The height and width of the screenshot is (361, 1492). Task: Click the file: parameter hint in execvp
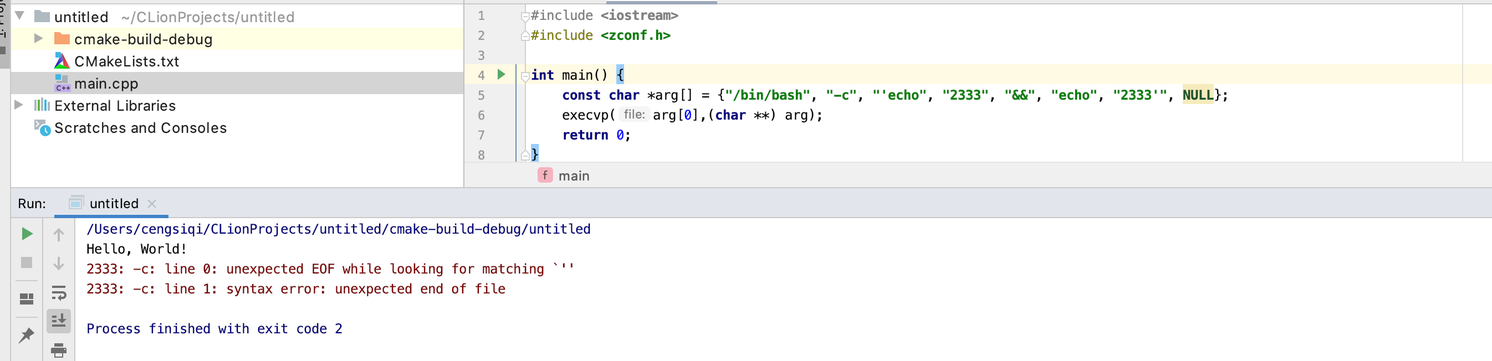pyautogui.click(x=633, y=115)
